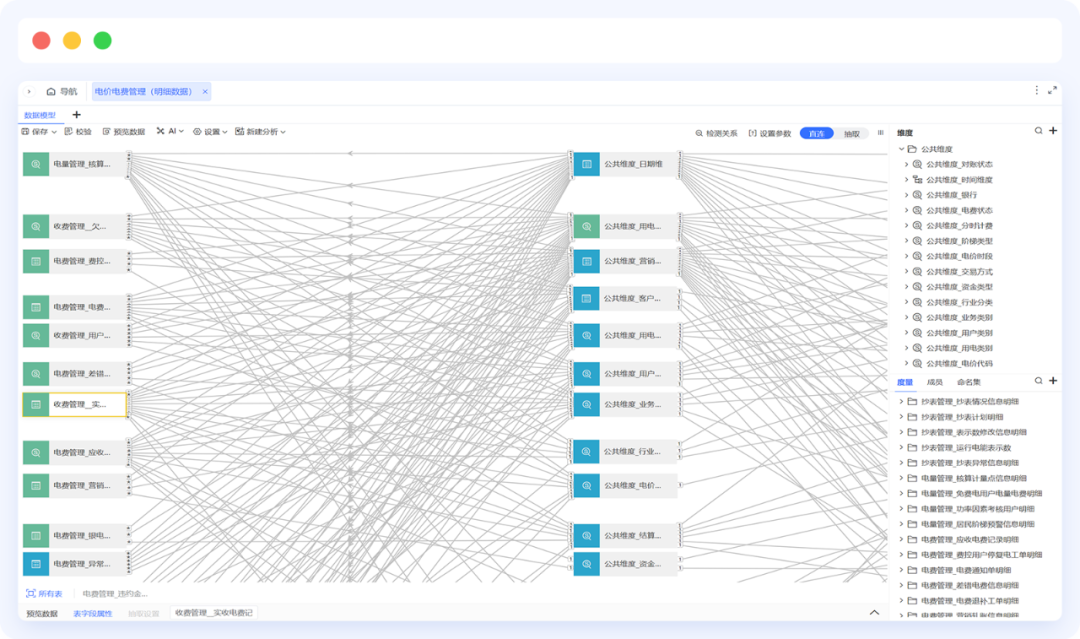
Task: Switch connection mode to 直连
Action: point(816,133)
